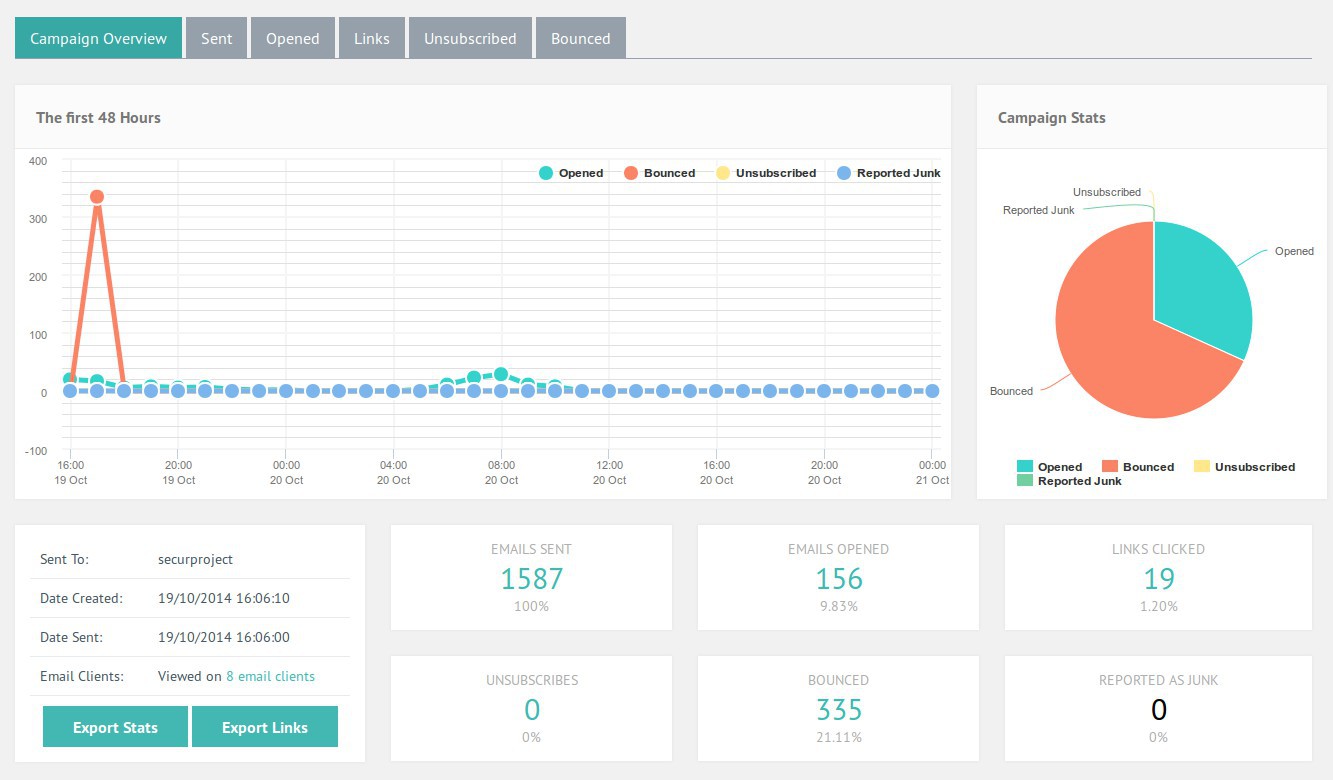The image size is (1333, 780).
Task: Toggle Reported Junk series in line chart legend
Action: (x=888, y=173)
